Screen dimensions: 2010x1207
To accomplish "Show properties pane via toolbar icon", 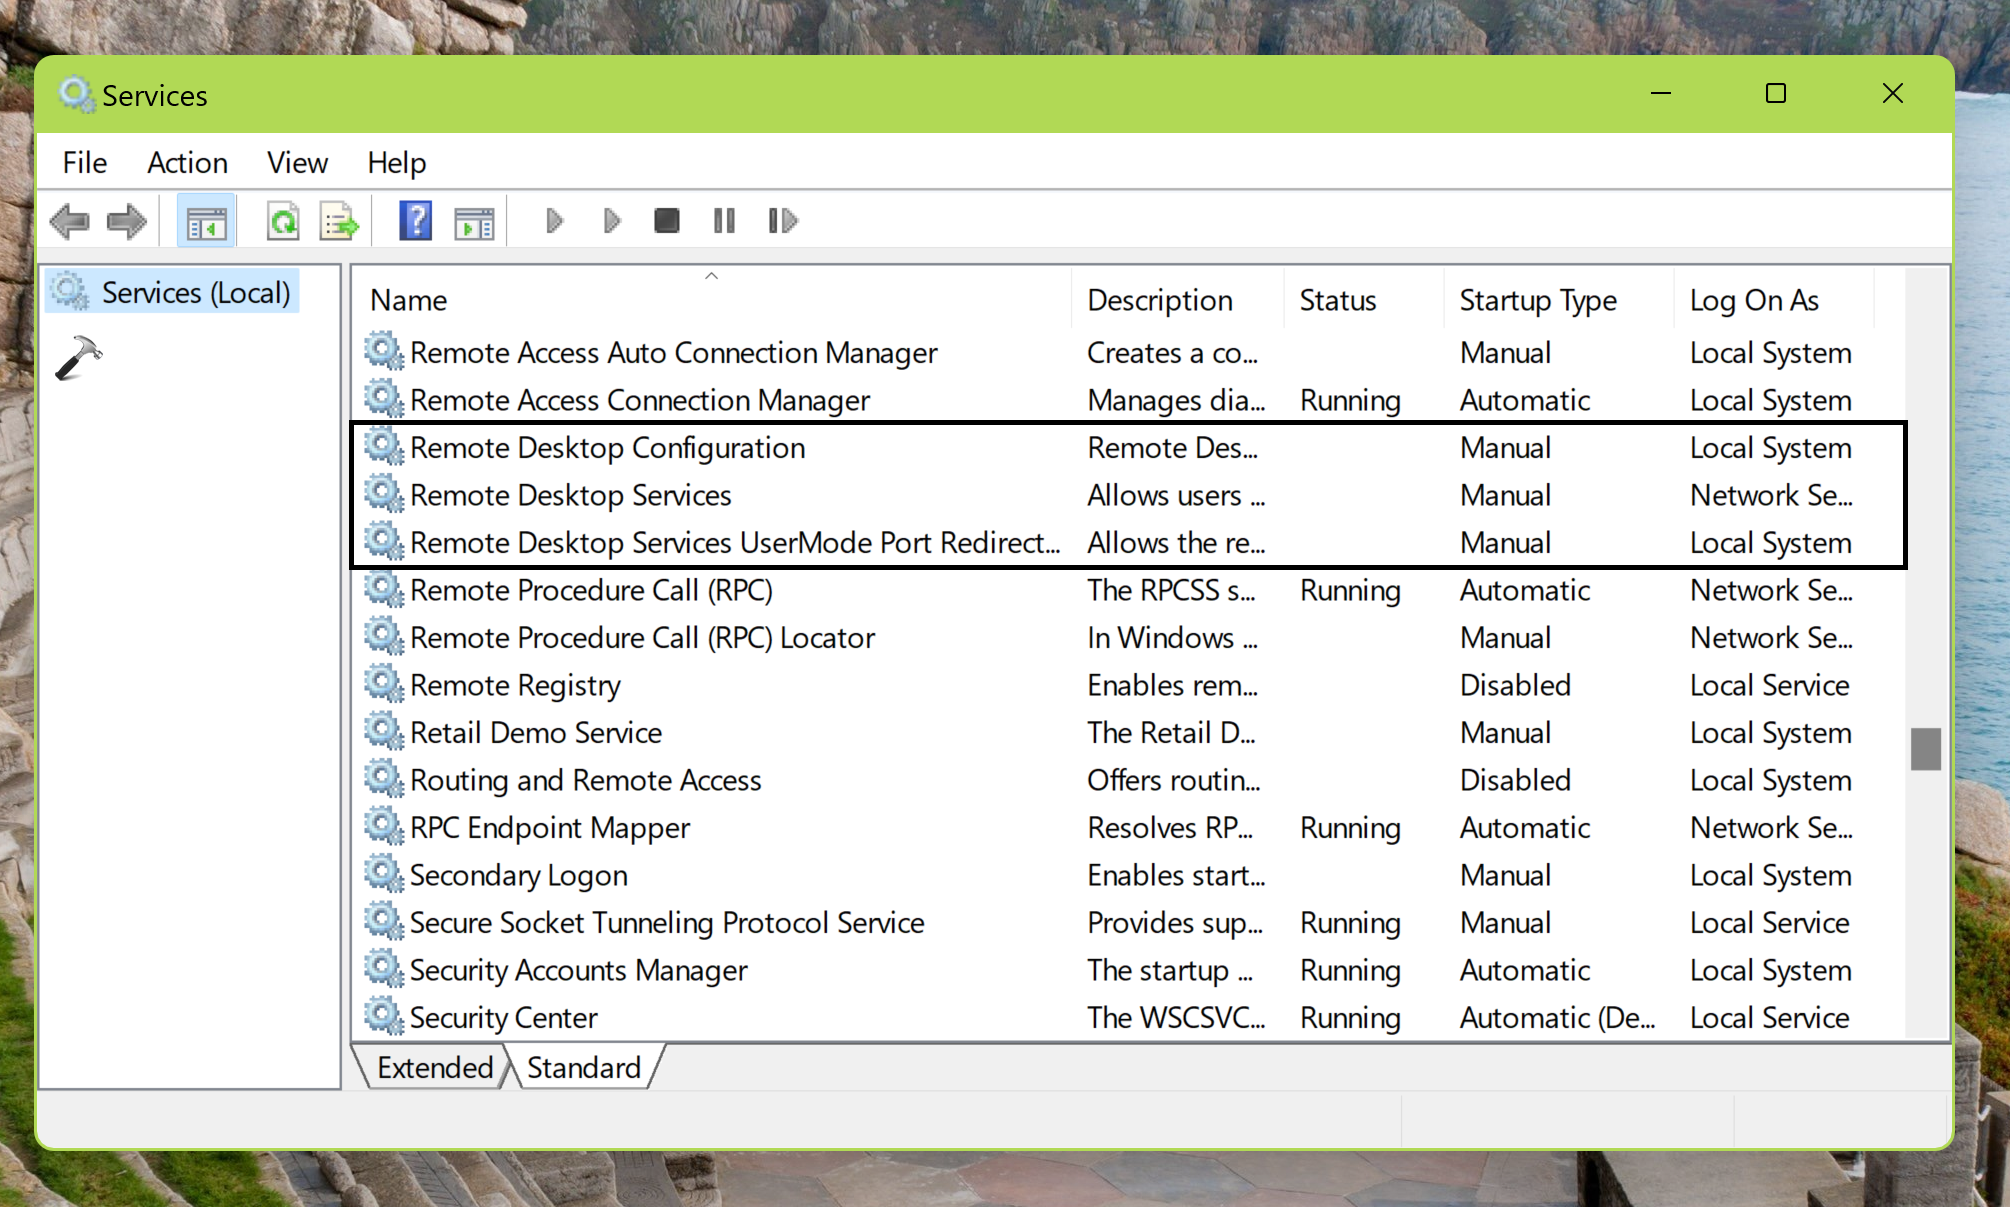I will click(x=474, y=221).
